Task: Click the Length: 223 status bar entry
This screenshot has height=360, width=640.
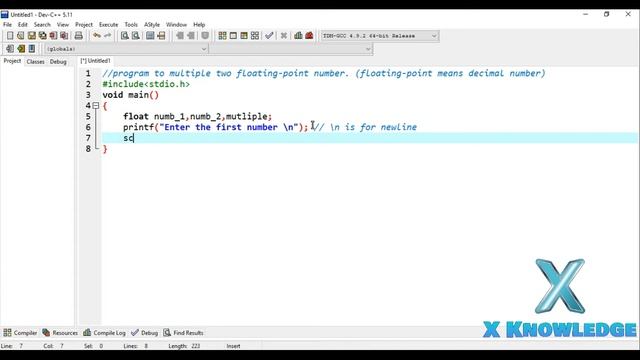Action: click(x=184, y=346)
